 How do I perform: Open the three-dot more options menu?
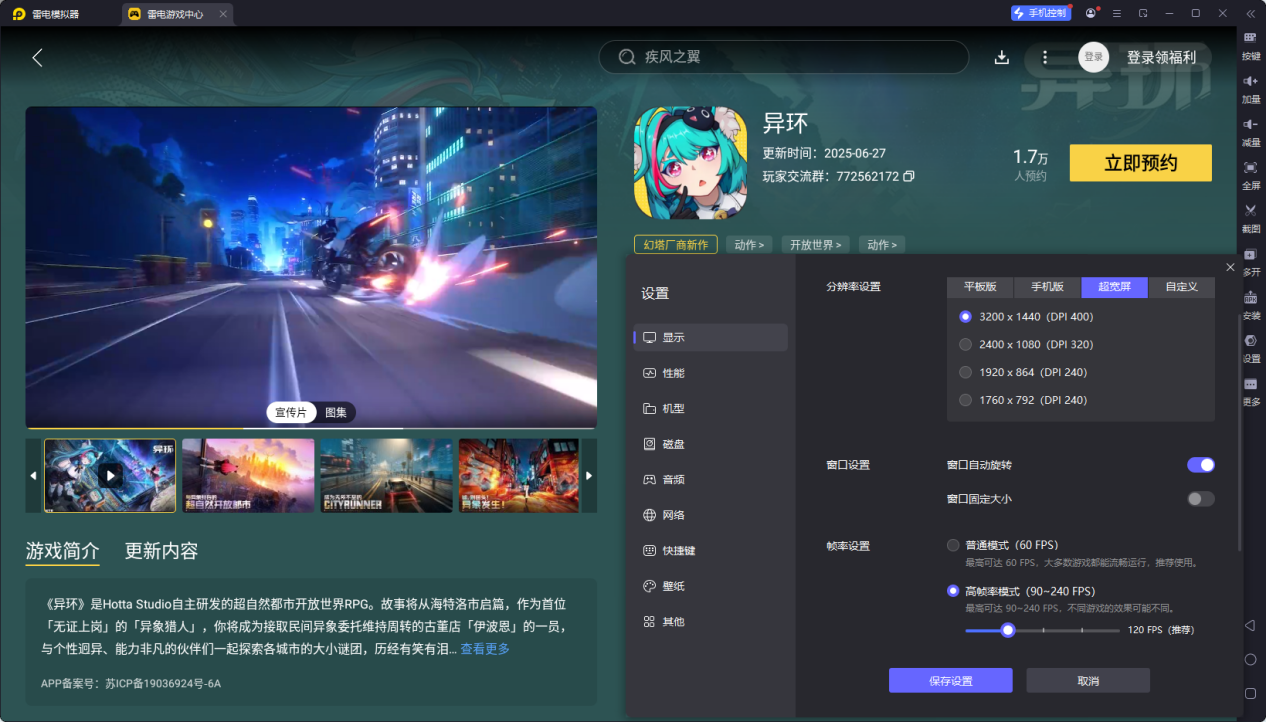click(x=1045, y=58)
